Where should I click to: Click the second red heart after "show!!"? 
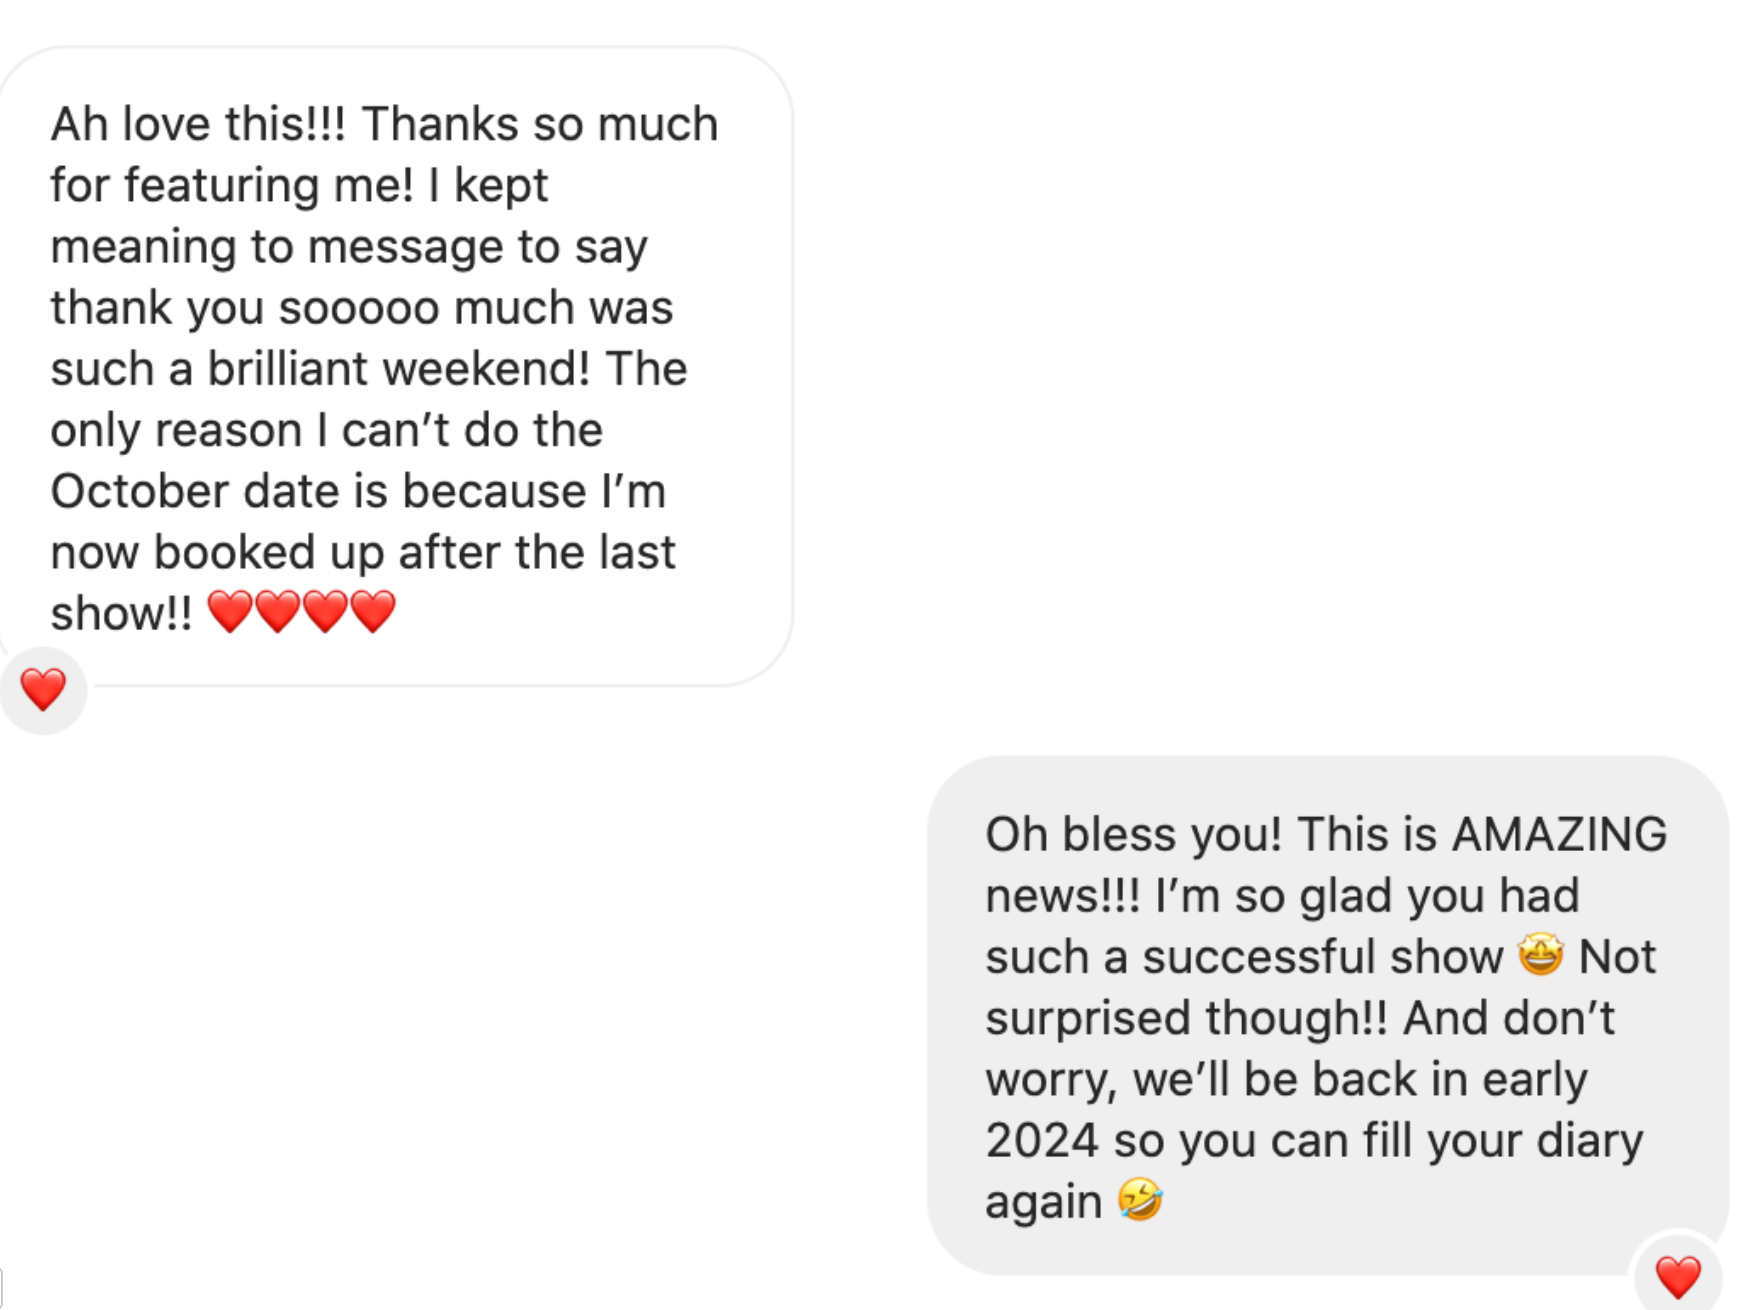[278, 612]
